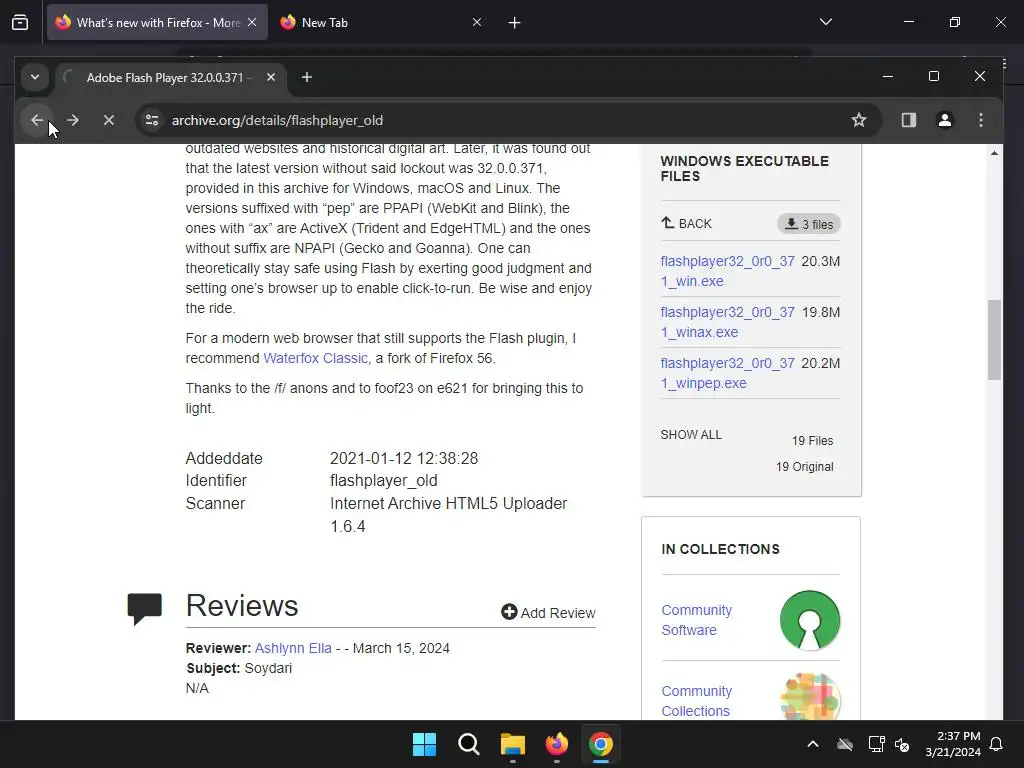Image resolution: width=1024 pixels, height=768 pixels.
Task: Open the Chrome profile avatar icon
Action: pyautogui.click(x=944, y=120)
